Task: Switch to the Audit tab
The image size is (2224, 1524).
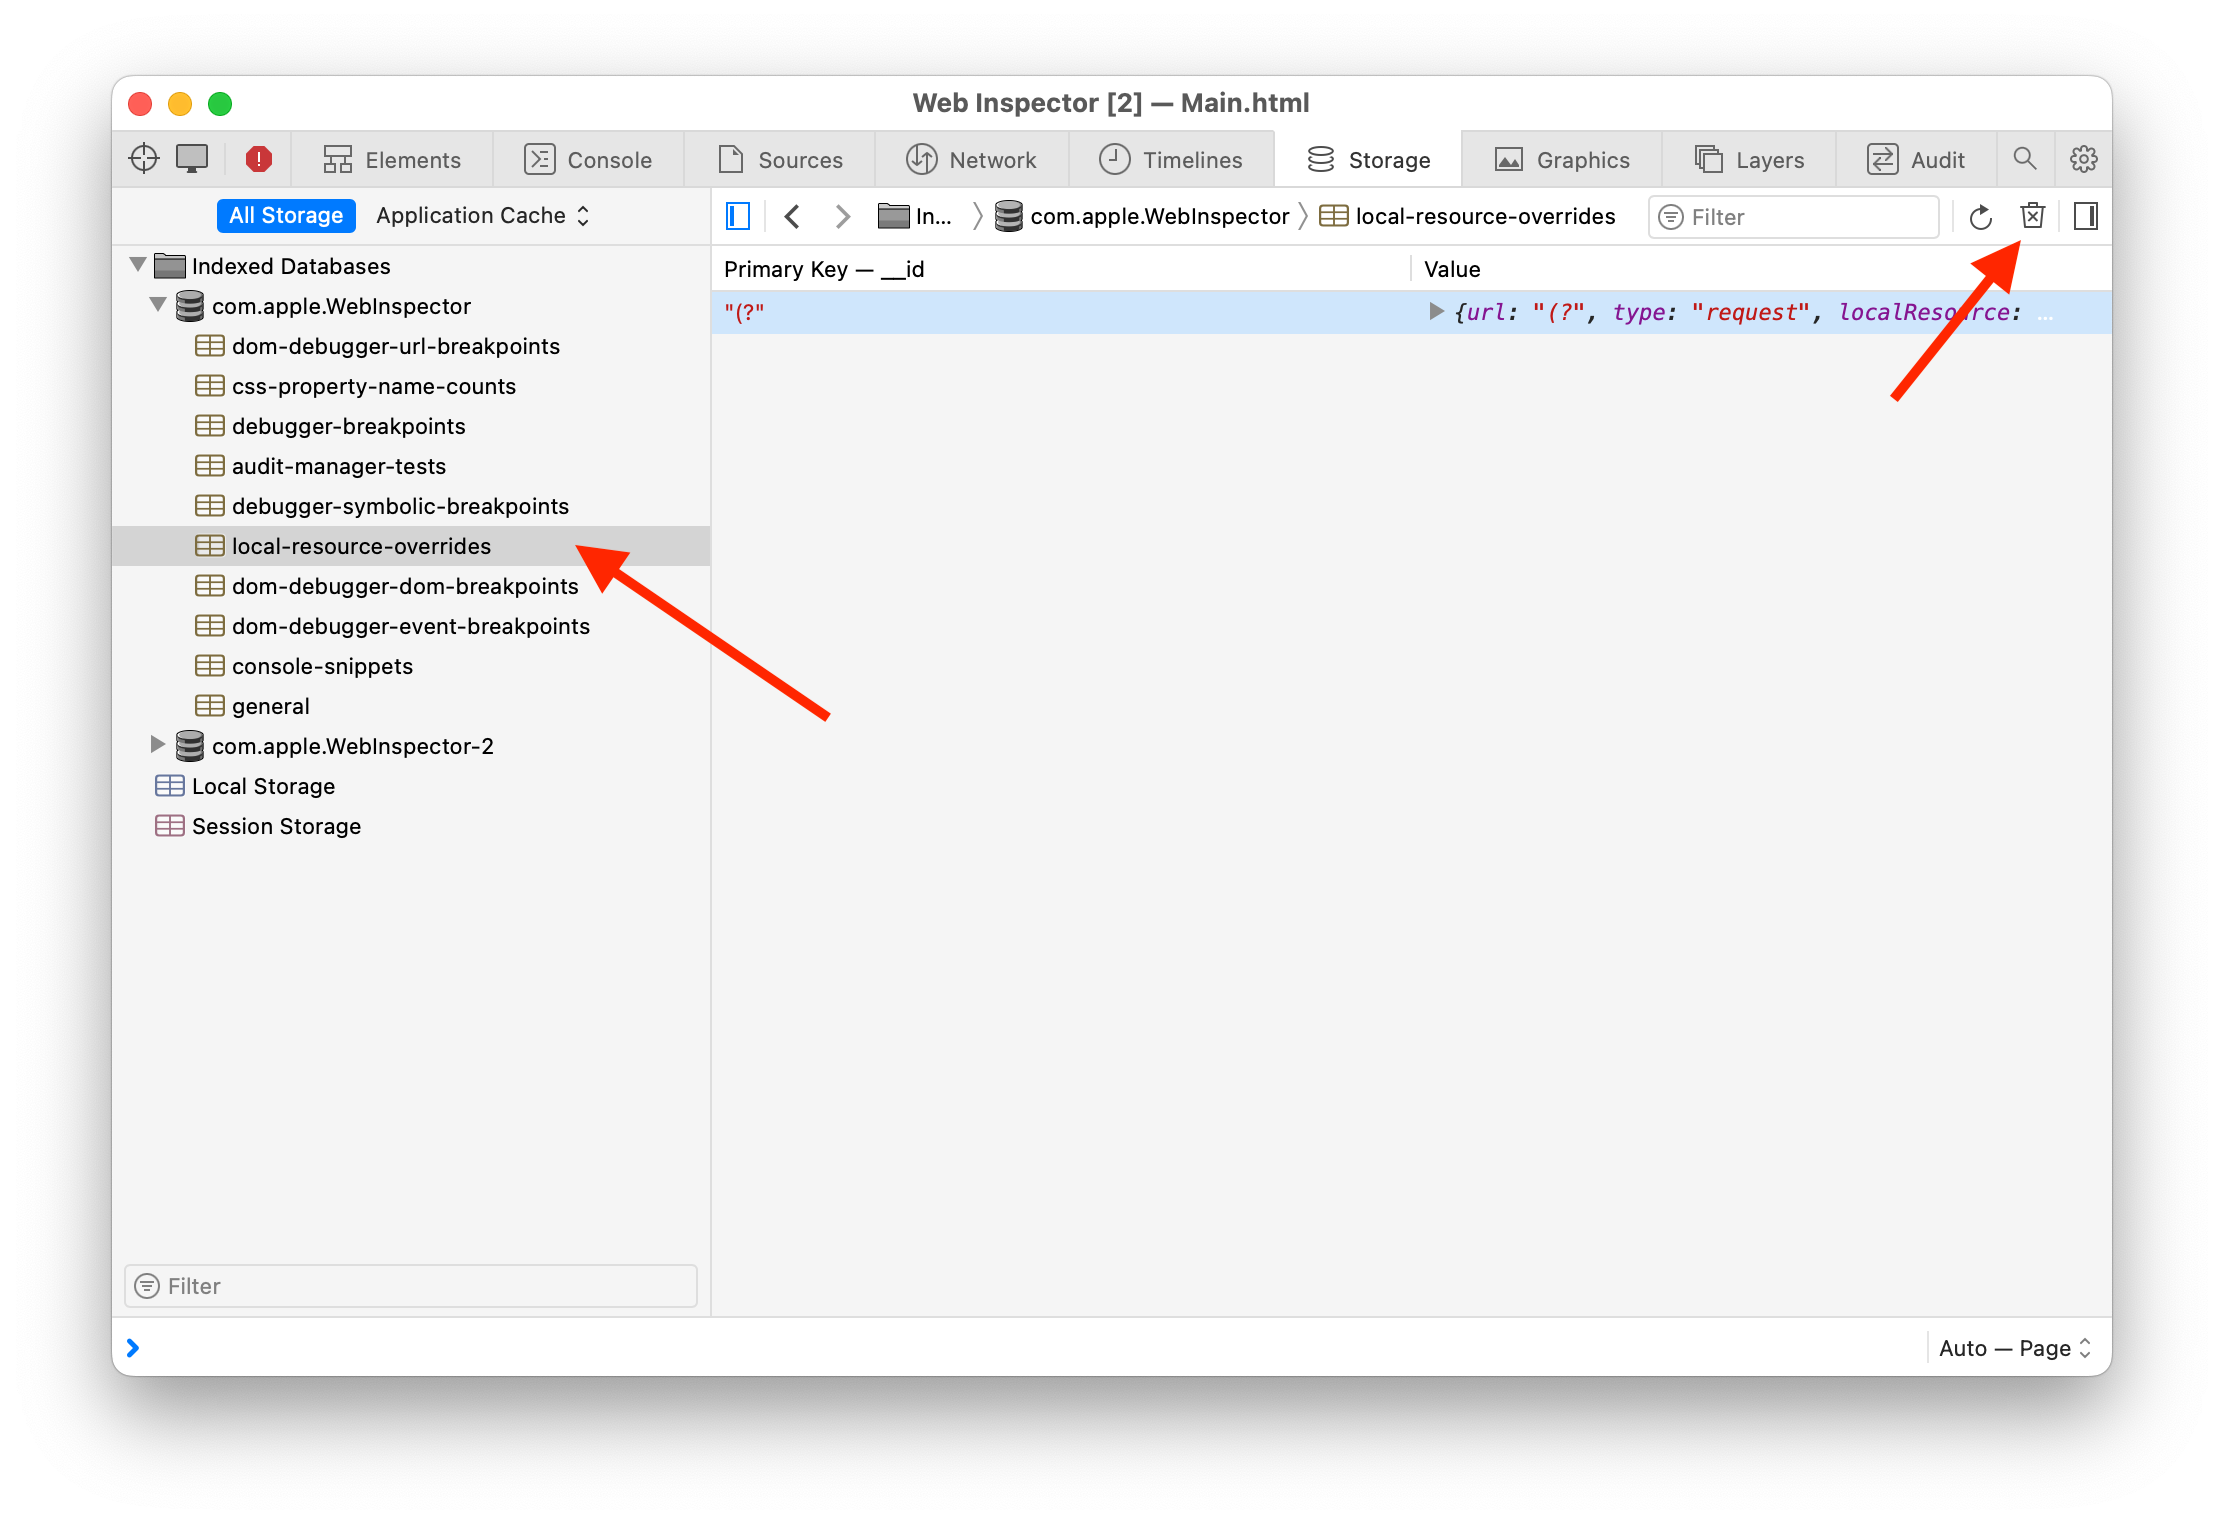Action: click(1916, 160)
